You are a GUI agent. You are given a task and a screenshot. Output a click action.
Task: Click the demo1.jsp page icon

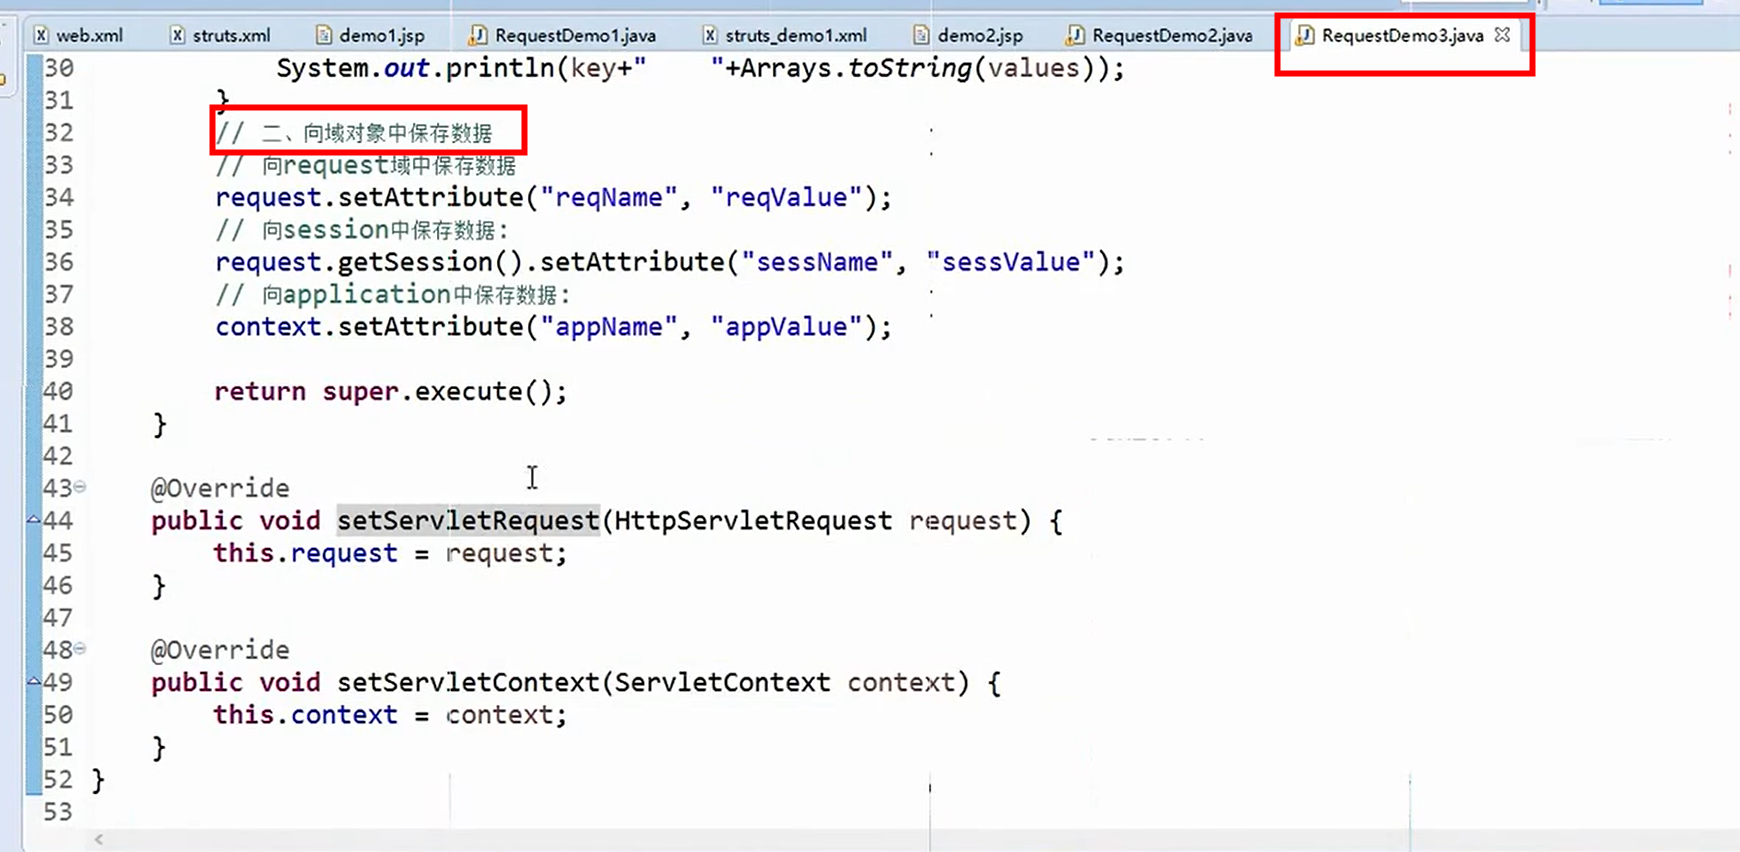tap(324, 36)
